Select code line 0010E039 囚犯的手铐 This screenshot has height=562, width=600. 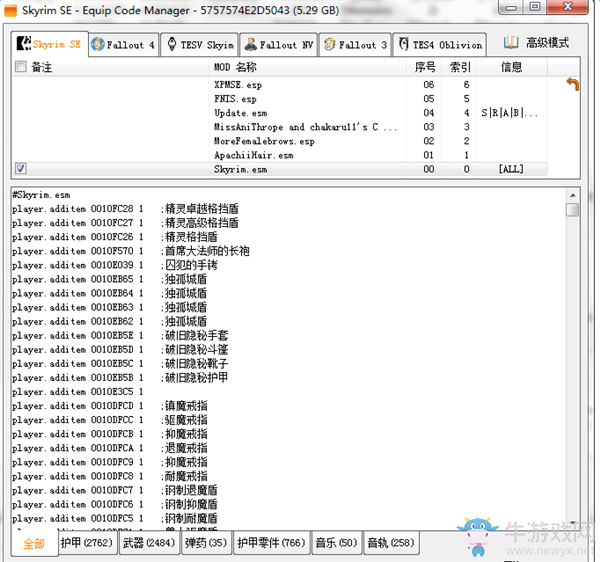(115, 266)
